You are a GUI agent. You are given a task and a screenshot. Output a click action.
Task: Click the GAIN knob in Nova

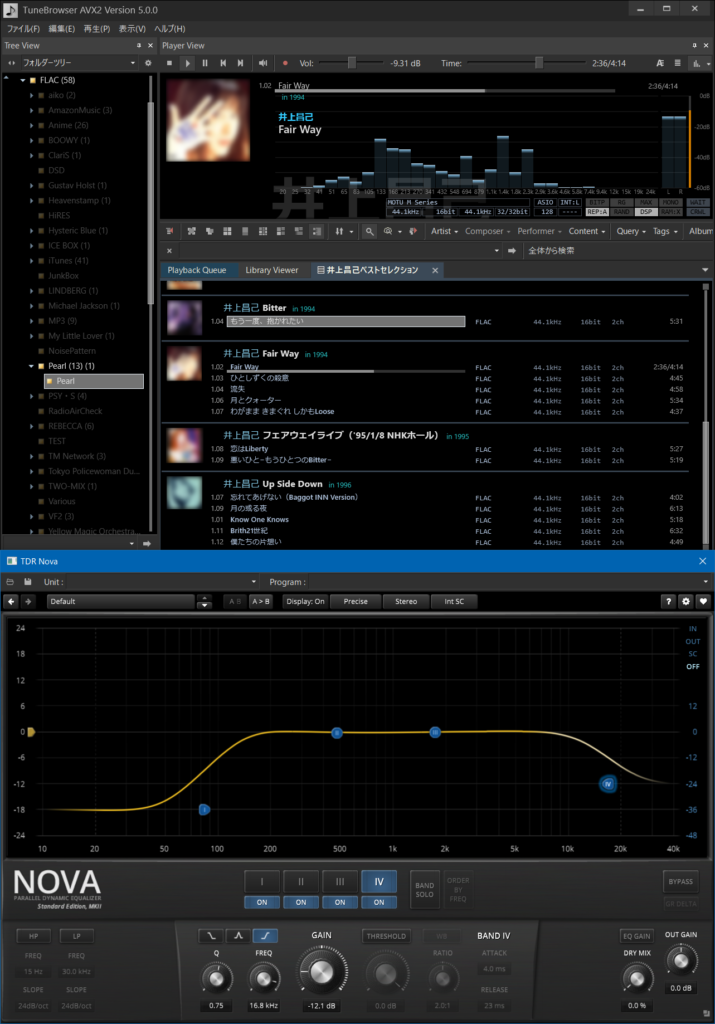coord(321,971)
